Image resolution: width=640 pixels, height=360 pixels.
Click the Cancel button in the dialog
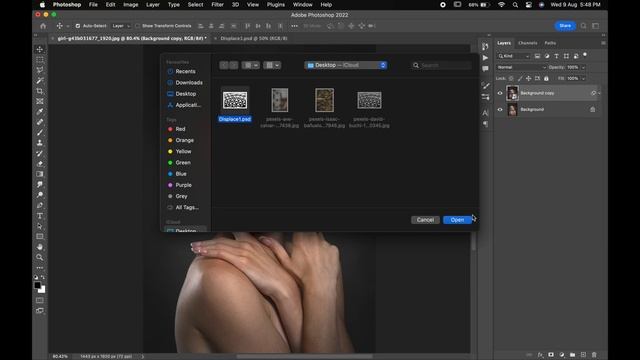click(x=425, y=220)
